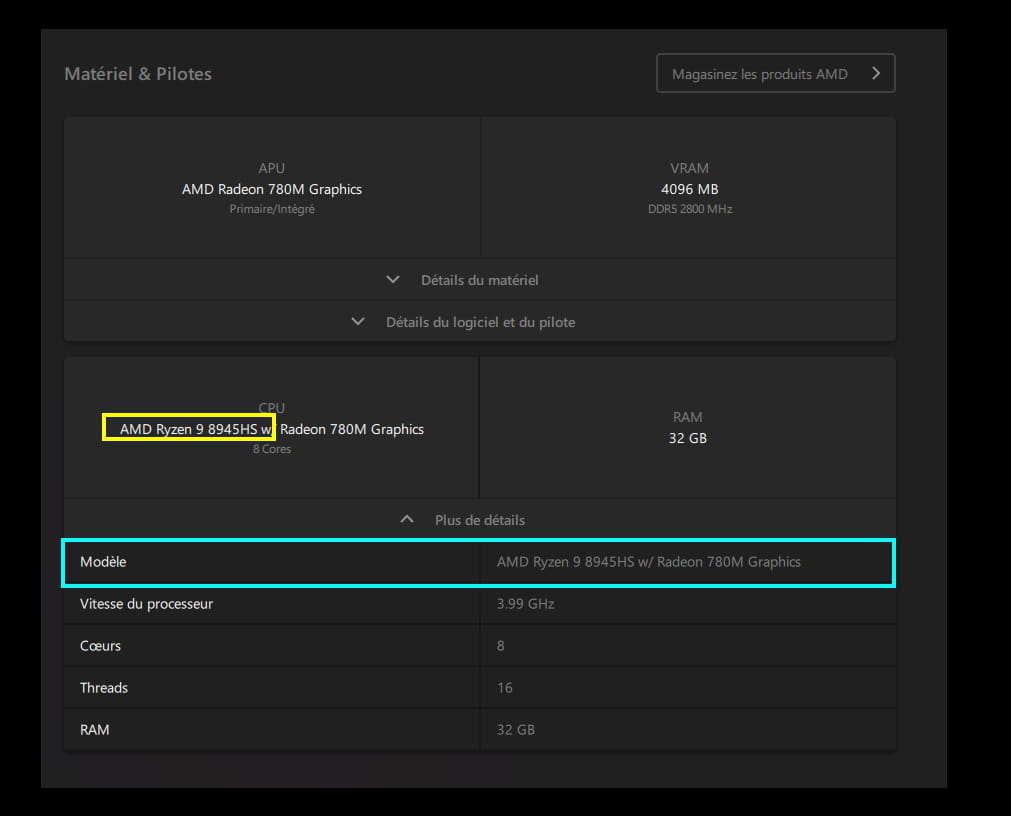Select the Cœurs value 8

(x=500, y=645)
